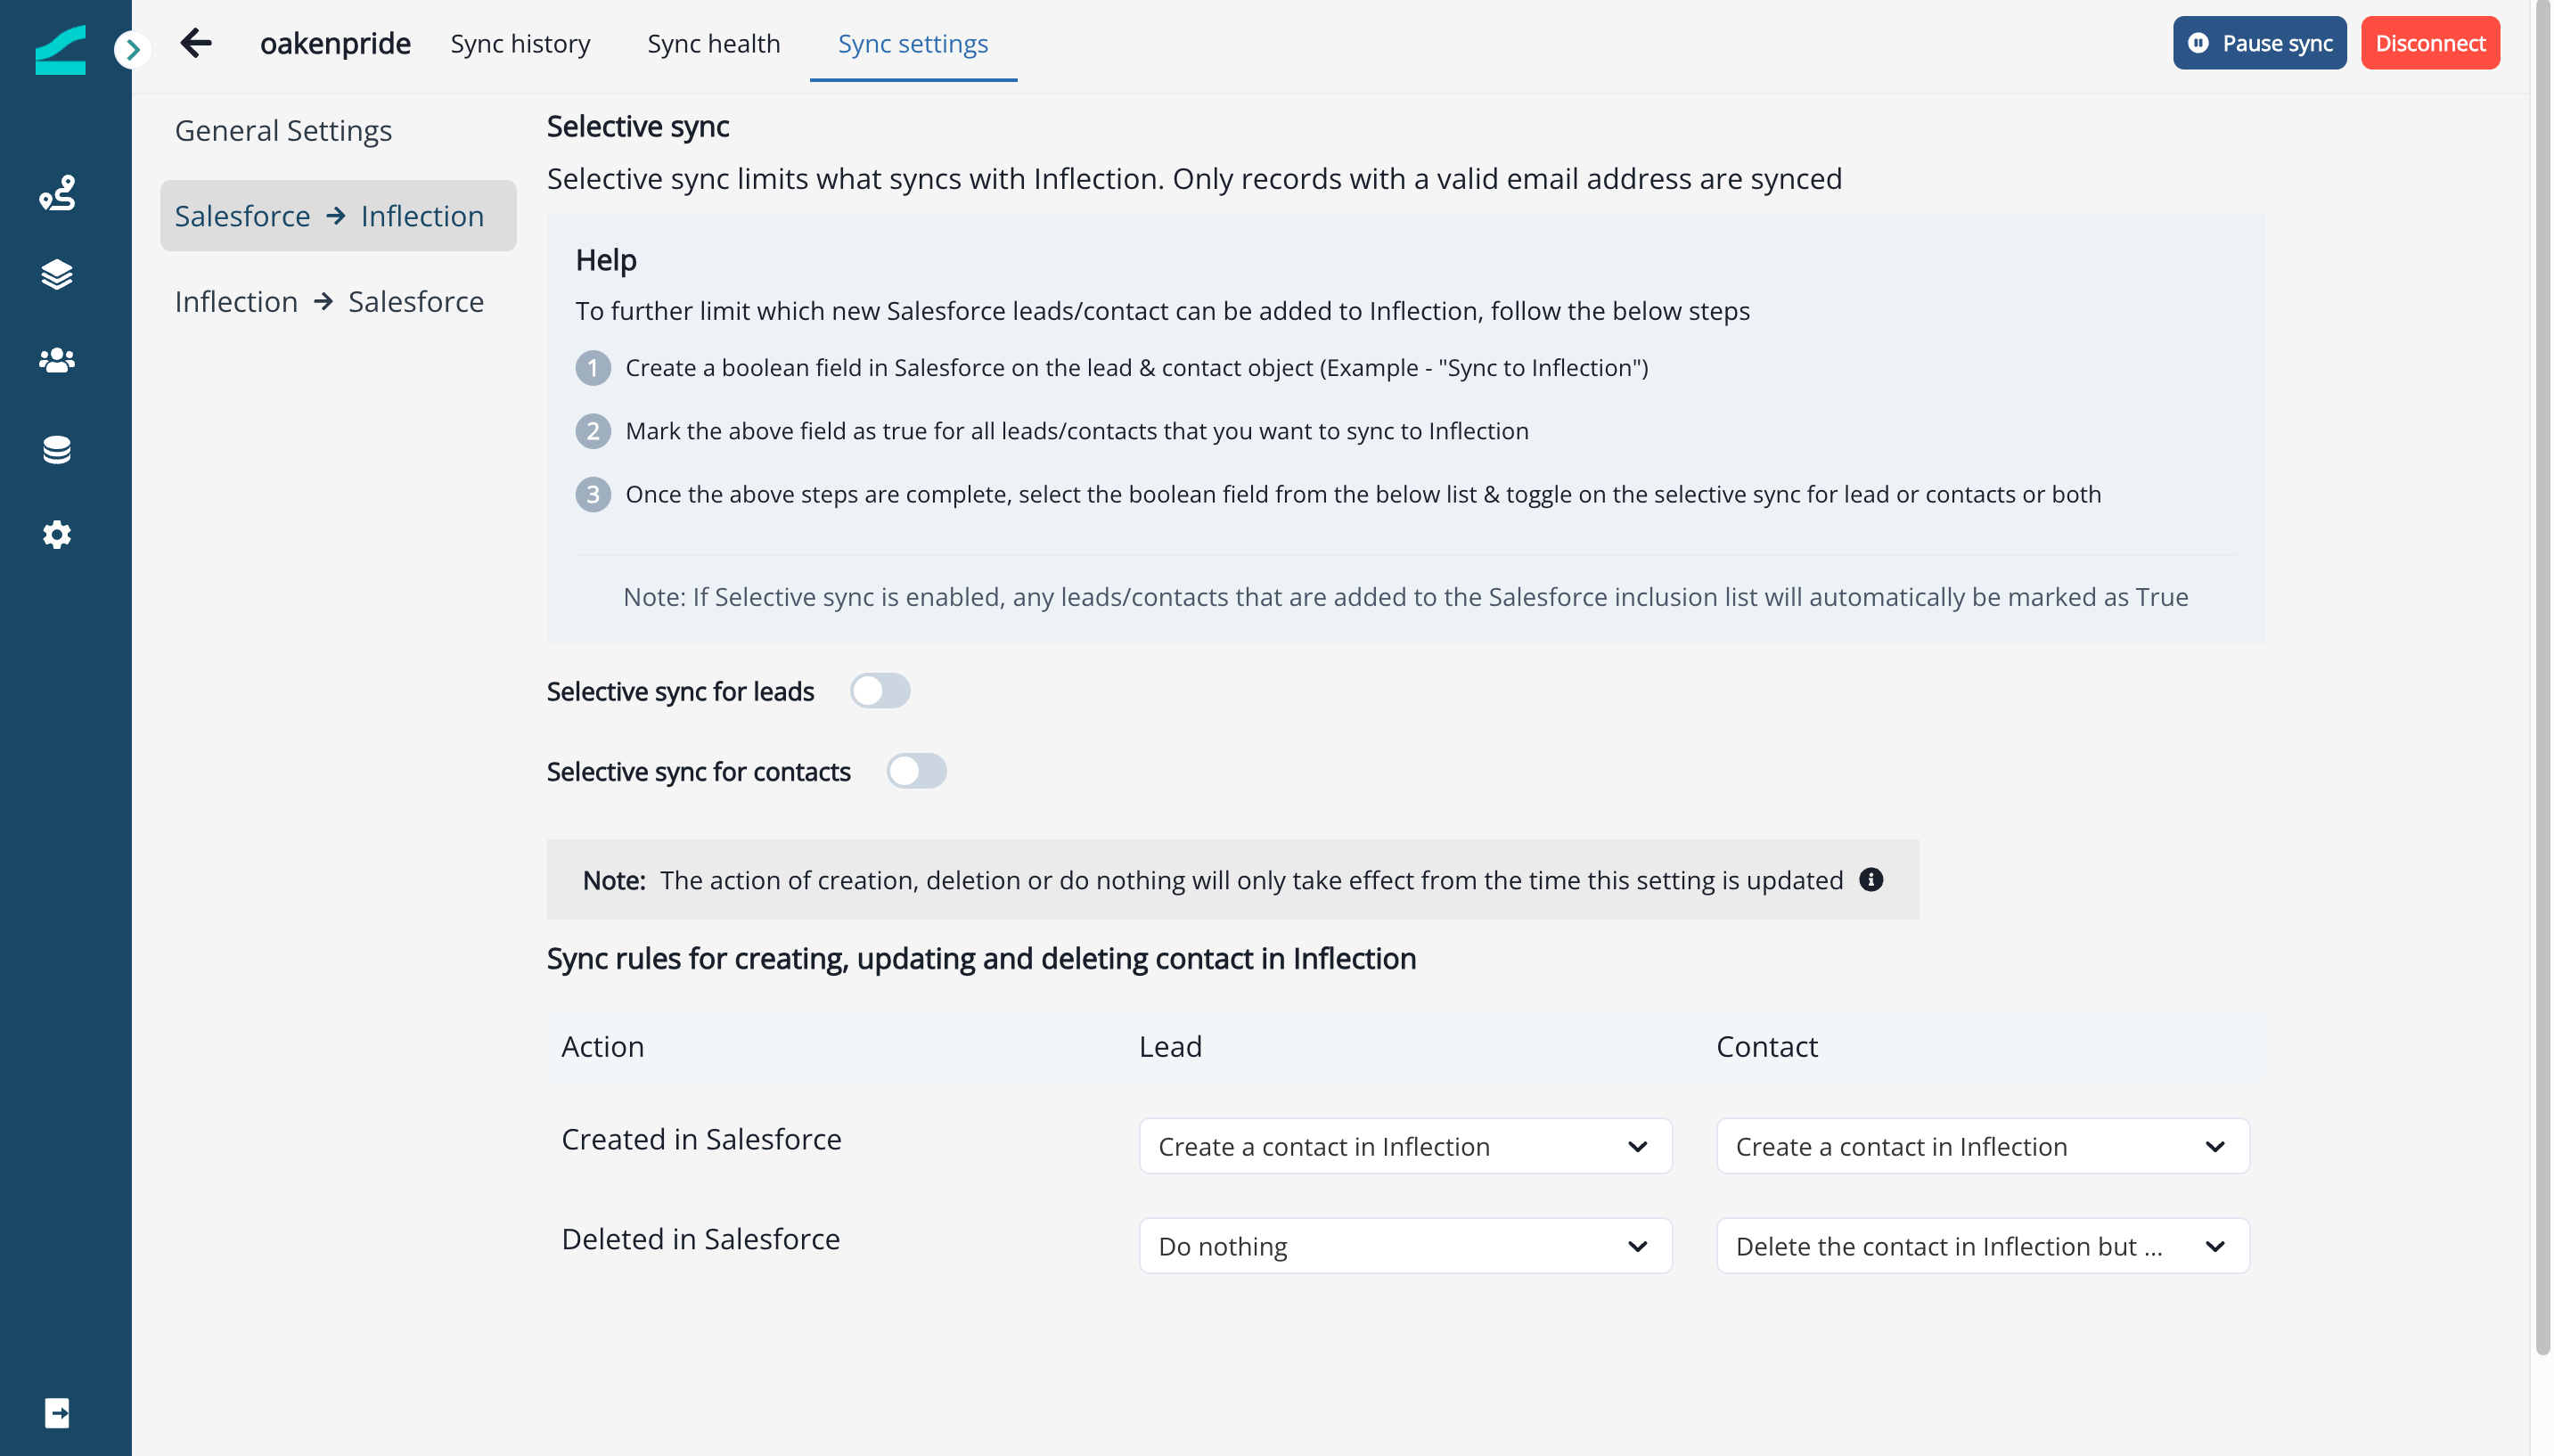This screenshot has height=1456, width=2554.
Task: Click the Disconnect button
Action: click(2430, 43)
